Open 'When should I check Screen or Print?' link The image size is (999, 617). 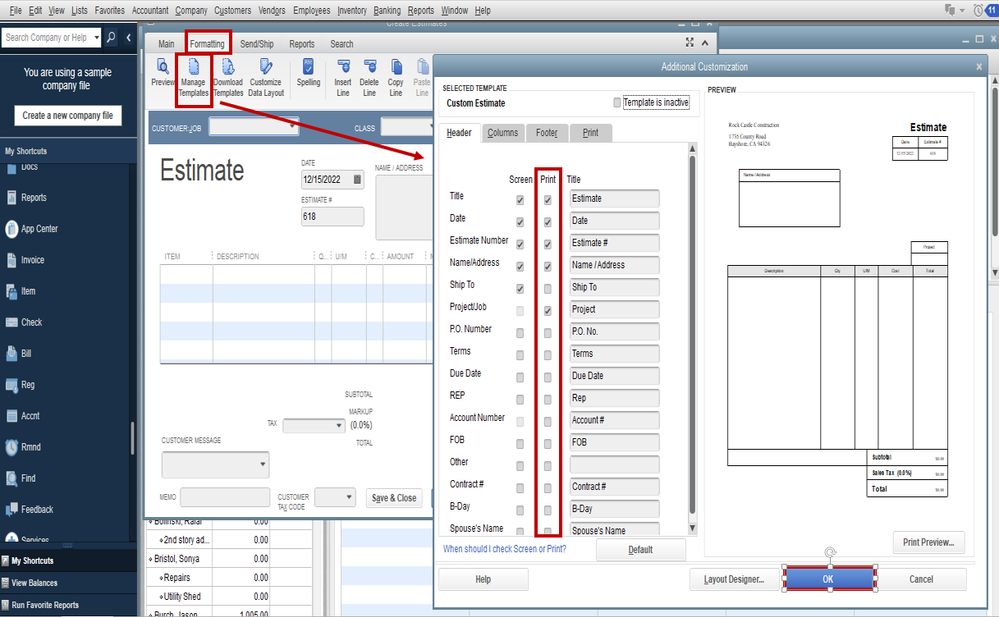tap(505, 549)
